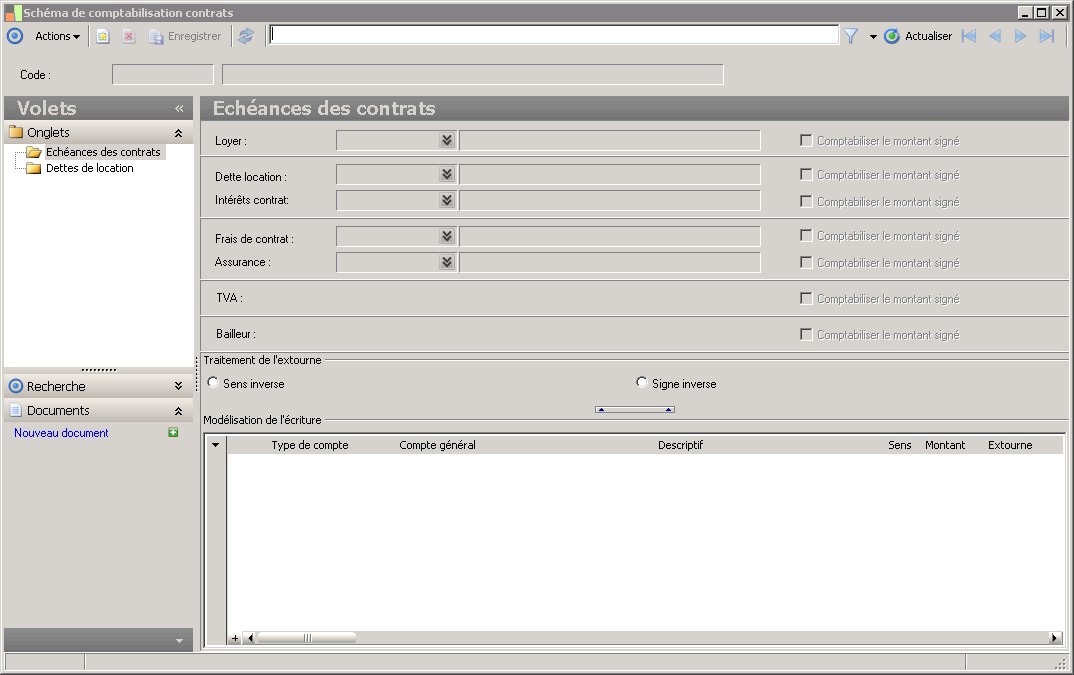Click the Descriptif column header
Image resolution: width=1074 pixels, height=675 pixels.
pyautogui.click(x=680, y=445)
